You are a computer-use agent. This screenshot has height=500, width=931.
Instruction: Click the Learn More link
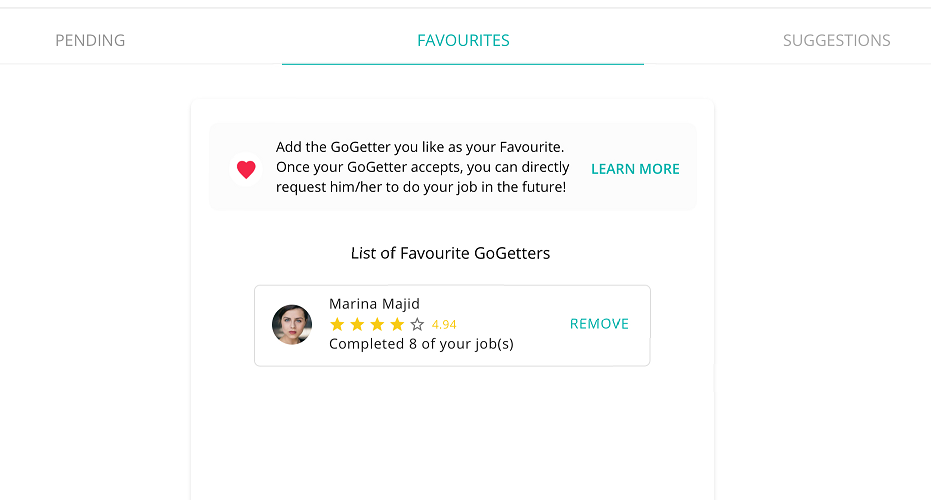(635, 169)
